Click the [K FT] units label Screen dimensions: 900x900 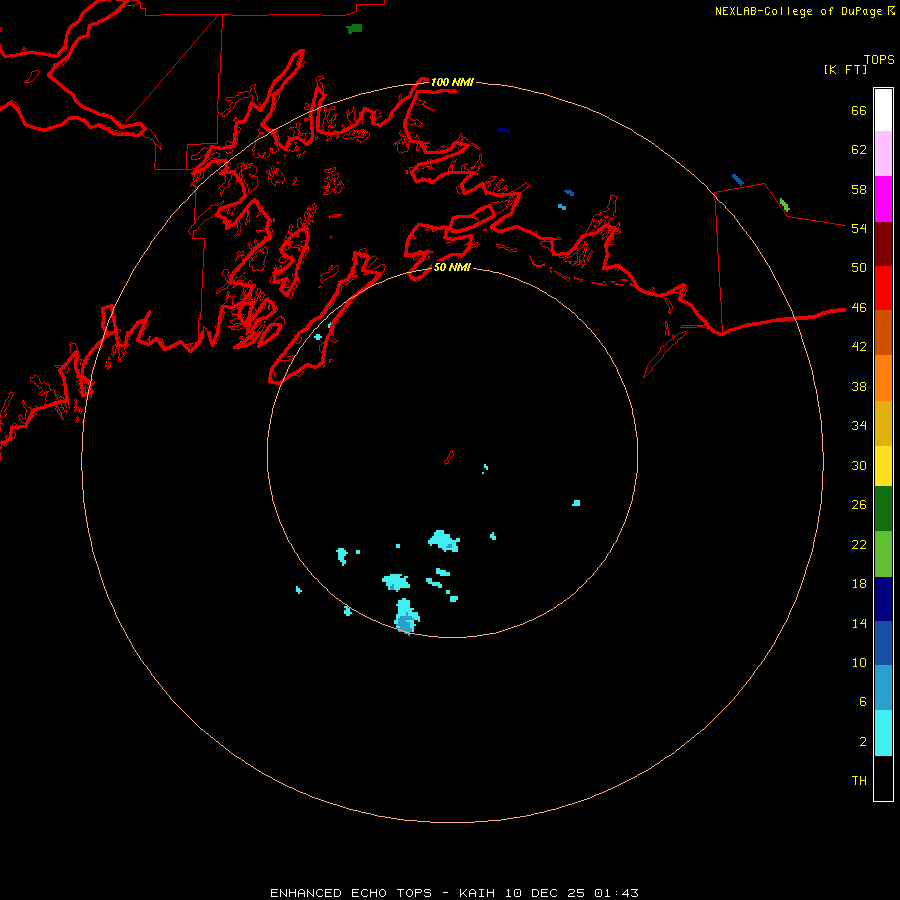click(845, 69)
